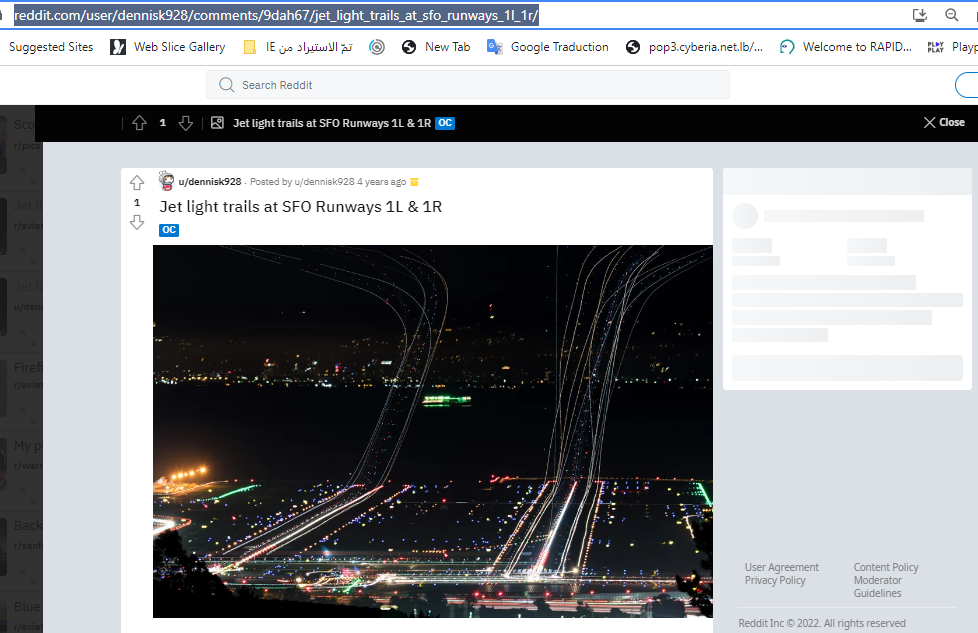The height and width of the screenshot is (633, 978).
Task: Click the u/dennisk928 user avatar
Action: click(x=167, y=181)
